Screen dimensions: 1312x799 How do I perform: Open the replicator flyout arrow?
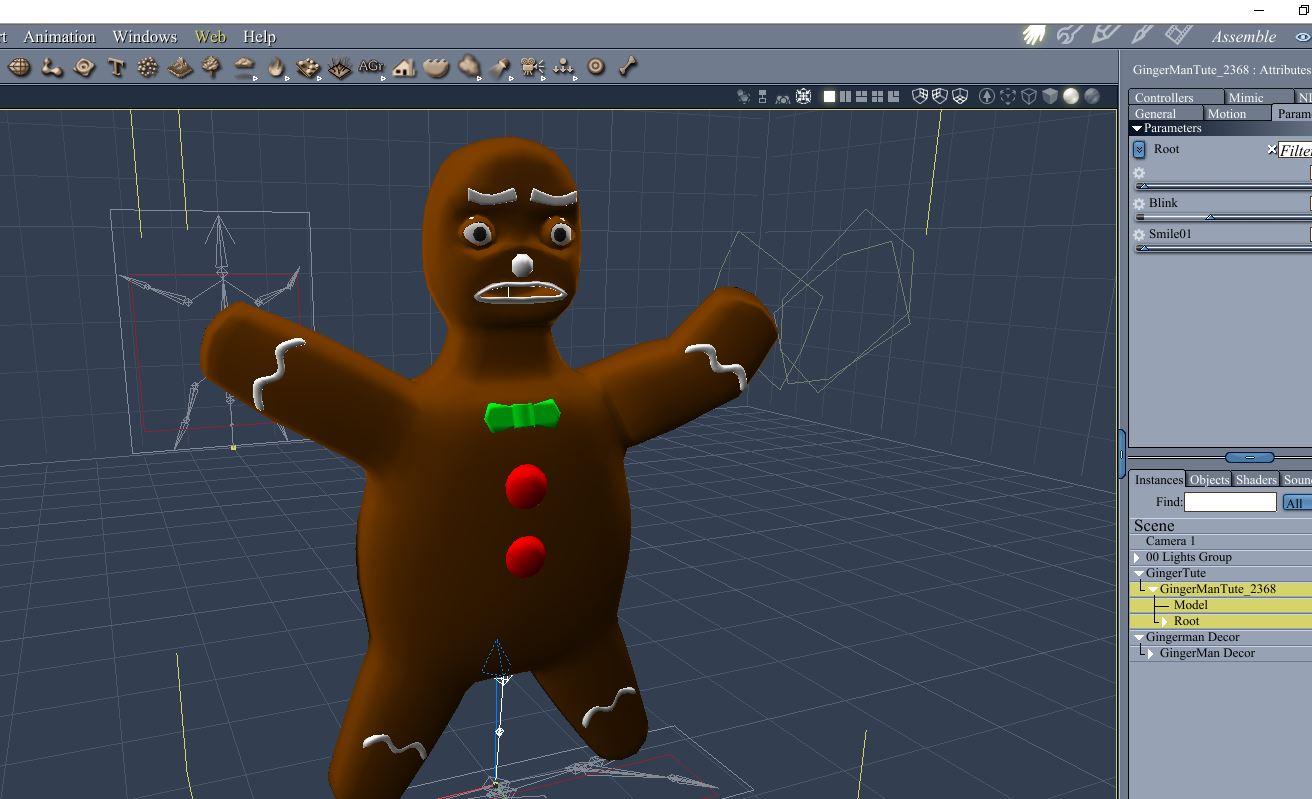pos(319,77)
